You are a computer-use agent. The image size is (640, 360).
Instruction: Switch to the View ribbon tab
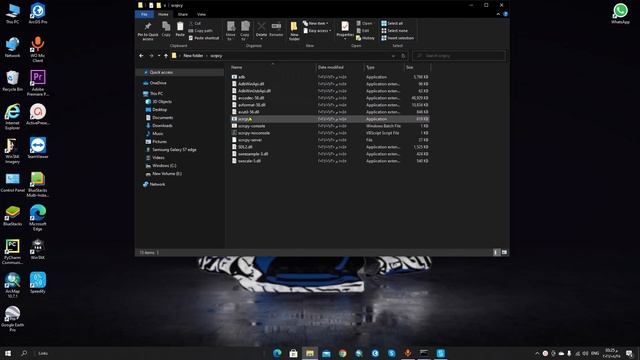pyautogui.click(x=201, y=14)
